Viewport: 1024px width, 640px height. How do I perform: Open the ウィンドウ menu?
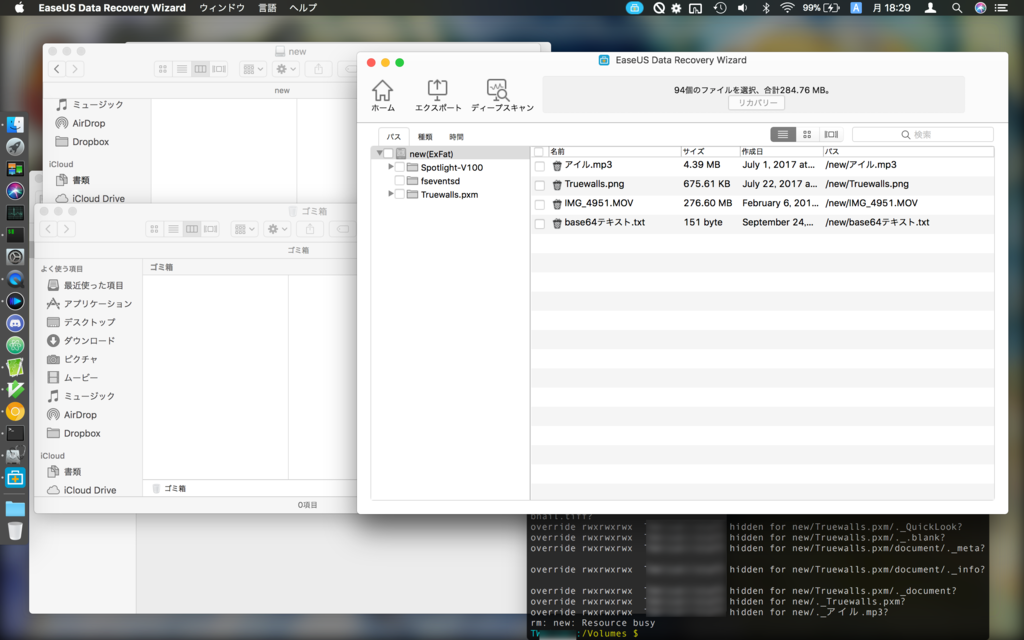(x=222, y=8)
